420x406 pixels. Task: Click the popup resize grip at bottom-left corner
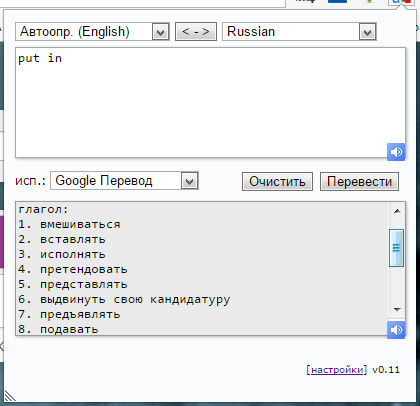click(x=10, y=396)
